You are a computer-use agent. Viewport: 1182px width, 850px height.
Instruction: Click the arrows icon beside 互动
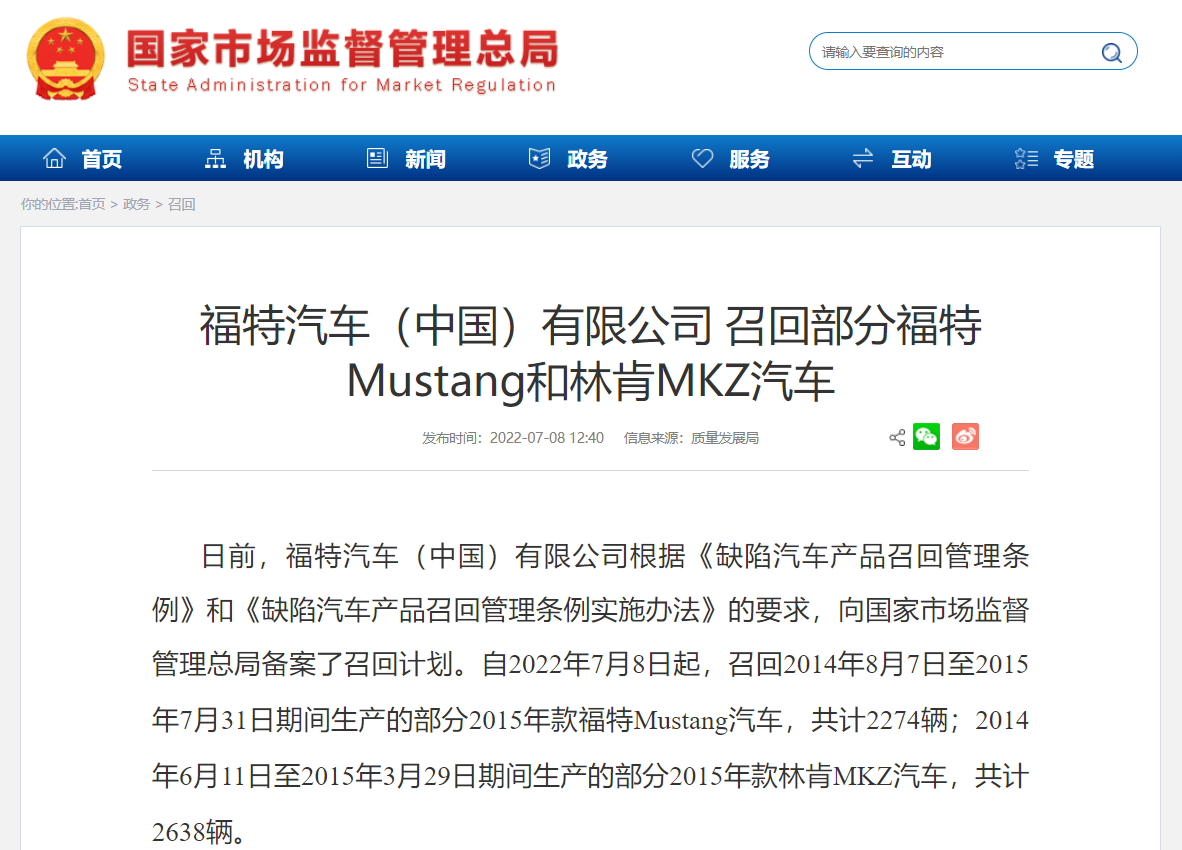[x=863, y=158]
